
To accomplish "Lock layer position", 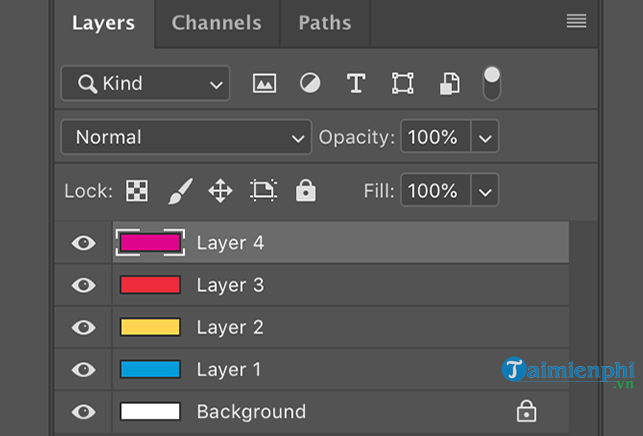I will click(220, 191).
